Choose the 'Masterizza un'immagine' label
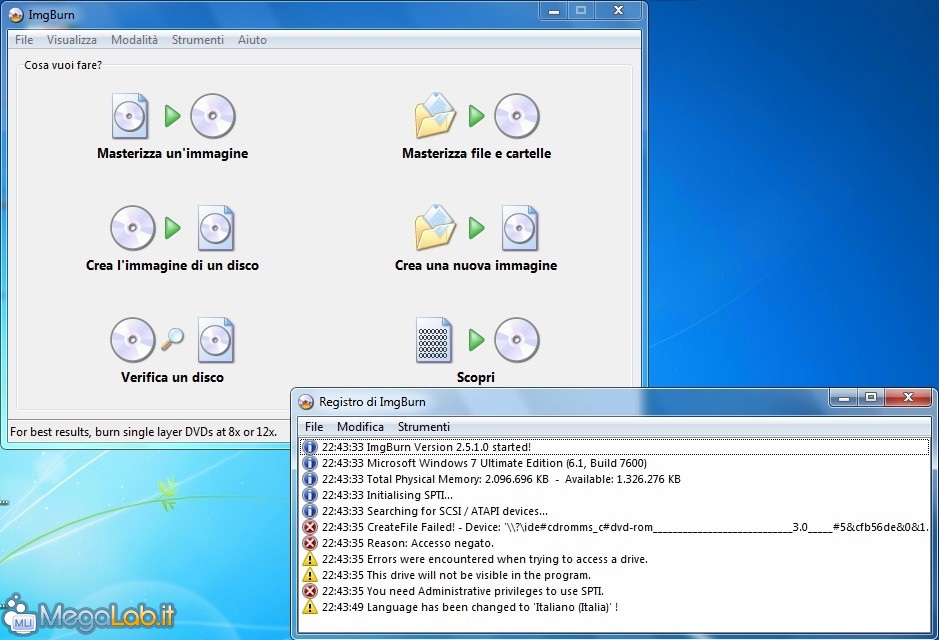939x640 pixels. point(172,153)
